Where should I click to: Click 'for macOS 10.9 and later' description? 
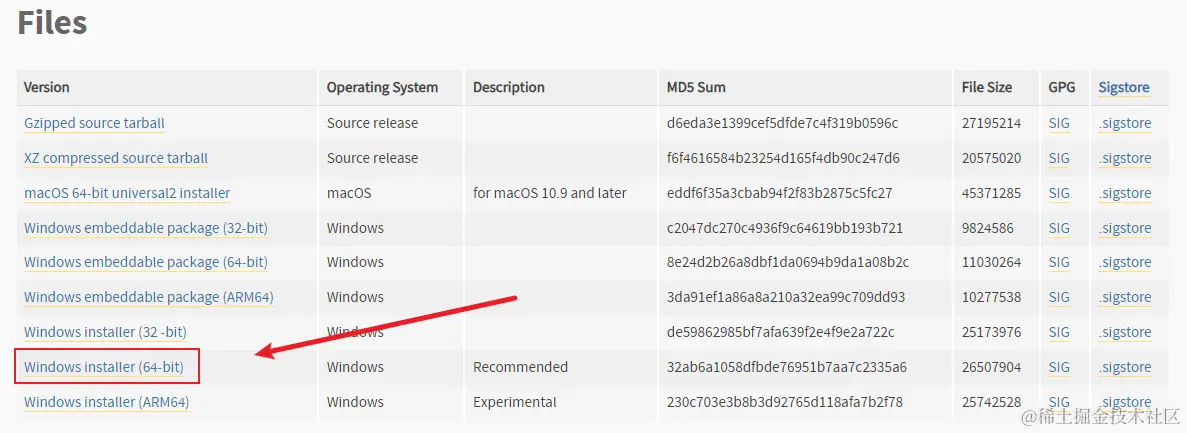click(550, 193)
